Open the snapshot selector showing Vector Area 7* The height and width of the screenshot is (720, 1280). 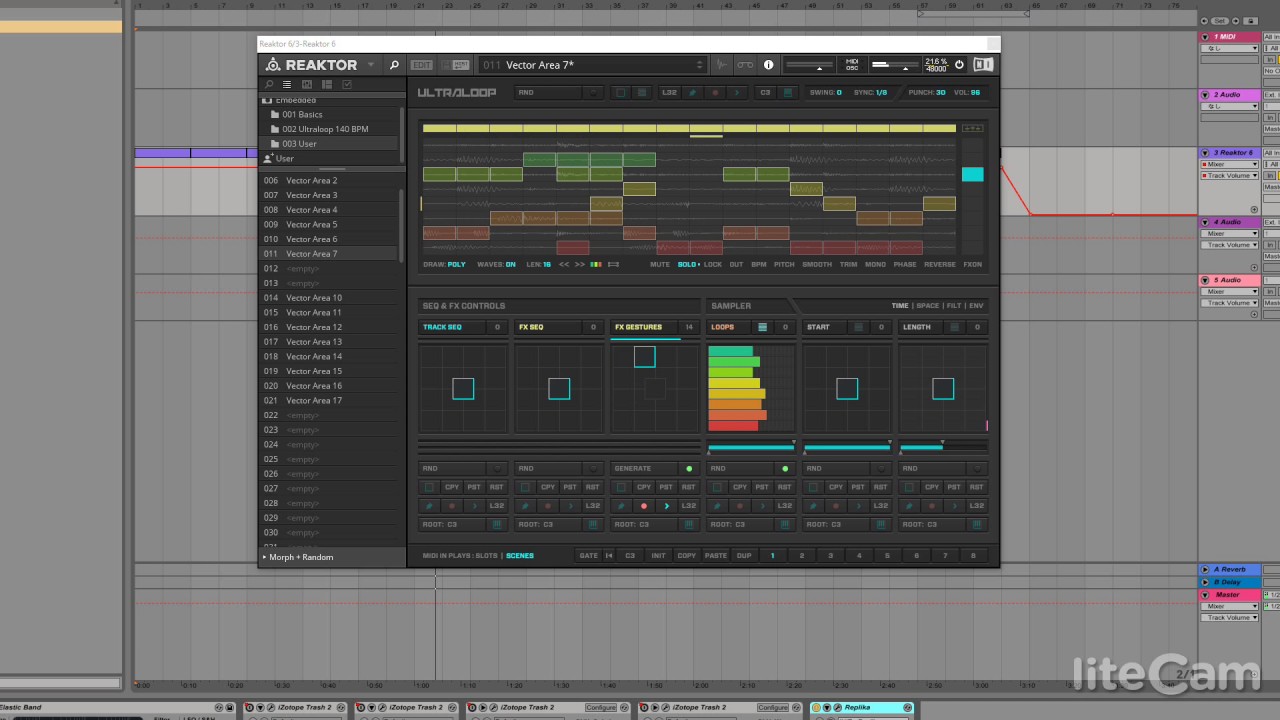pyautogui.click(x=592, y=65)
